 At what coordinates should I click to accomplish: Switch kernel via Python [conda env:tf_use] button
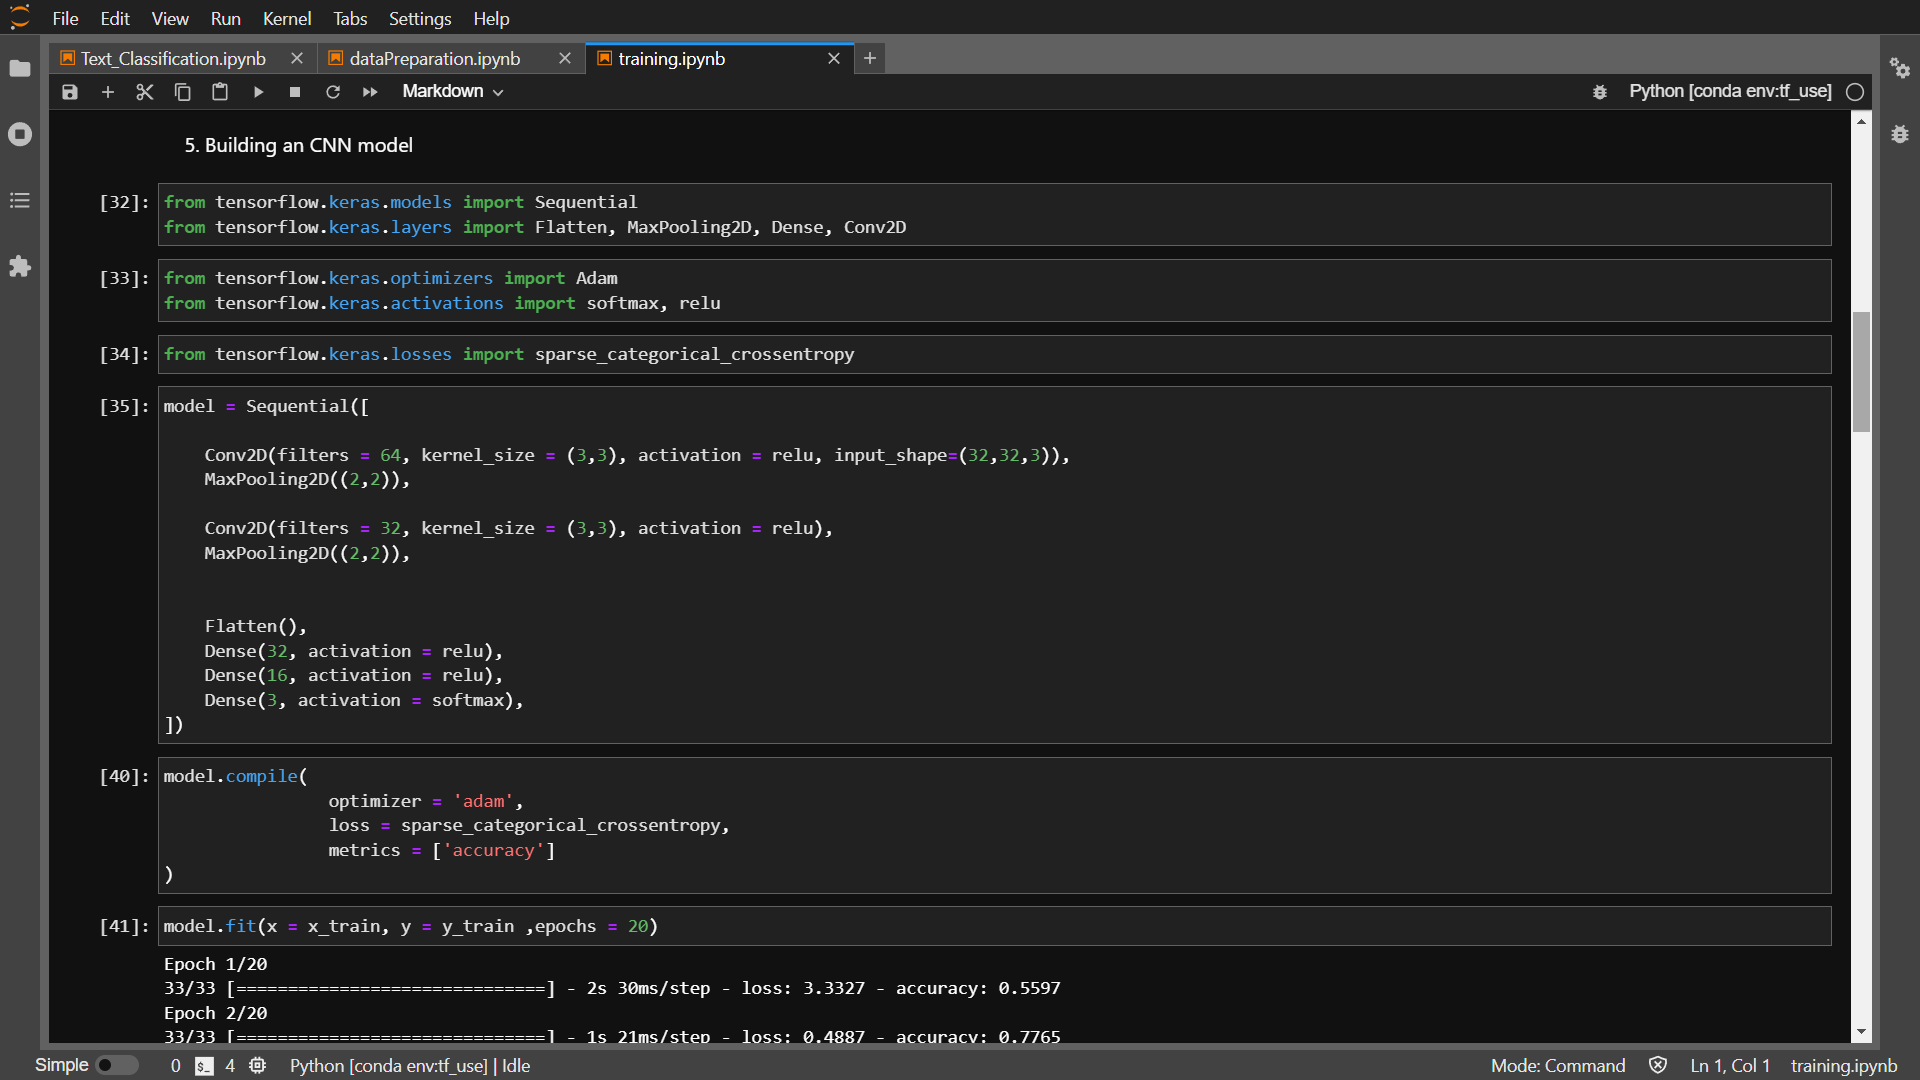point(1730,92)
